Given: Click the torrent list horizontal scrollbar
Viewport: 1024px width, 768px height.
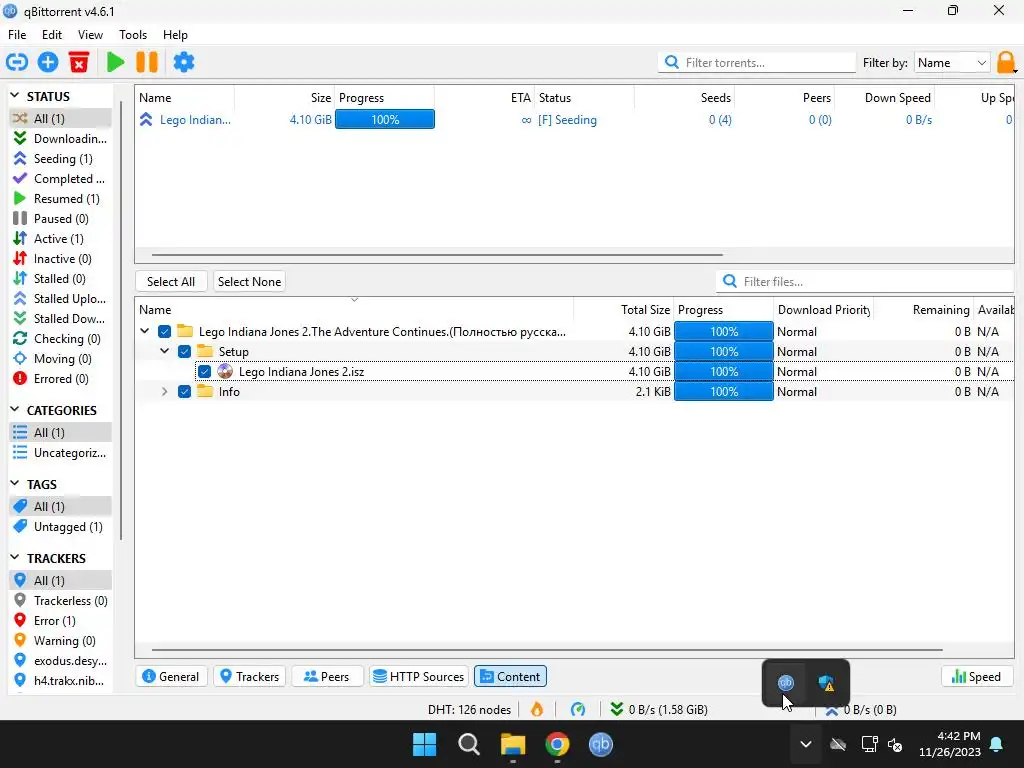Looking at the screenshot, I should pyautogui.click(x=437, y=255).
